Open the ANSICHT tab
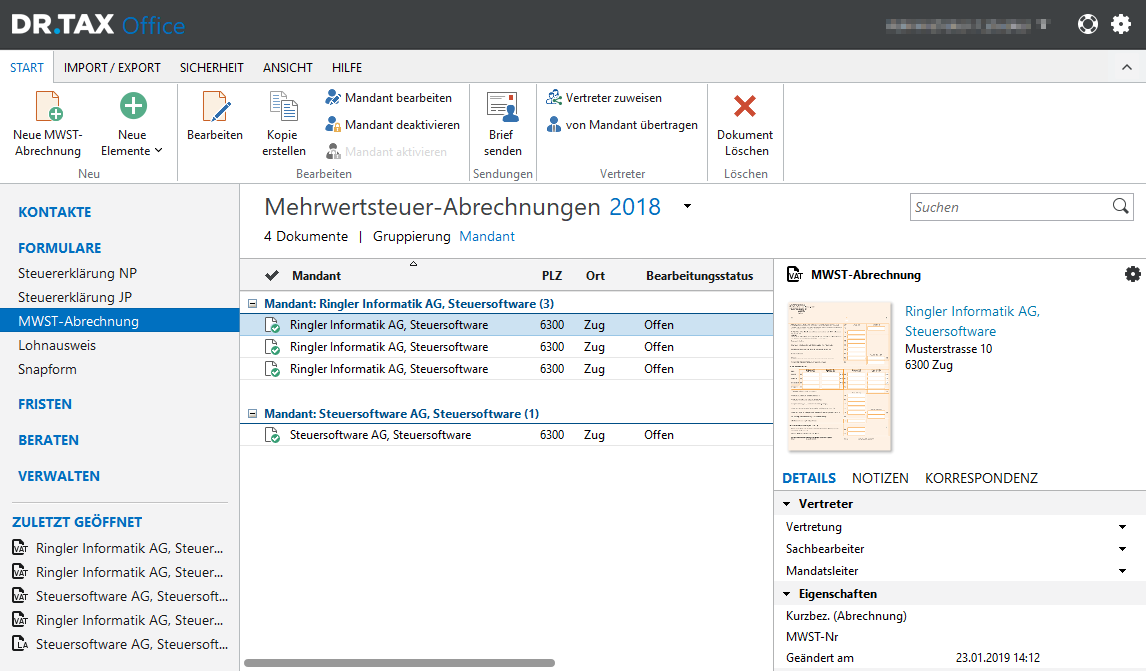The width and height of the screenshot is (1146, 671). (x=288, y=67)
